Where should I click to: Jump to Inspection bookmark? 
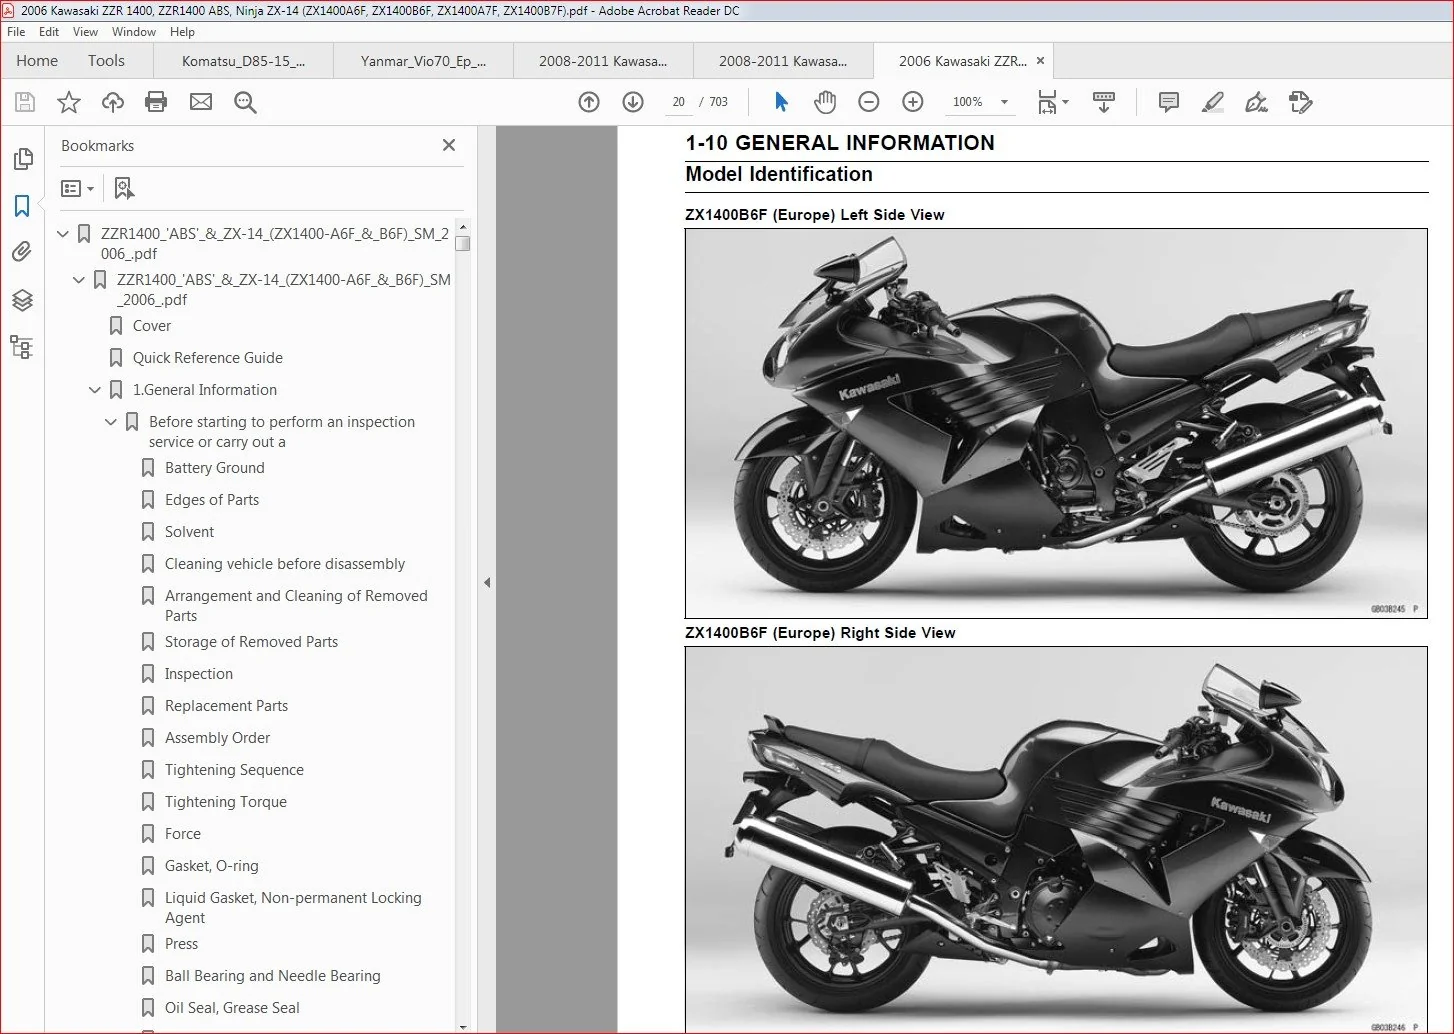pyautogui.click(x=199, y=674)
